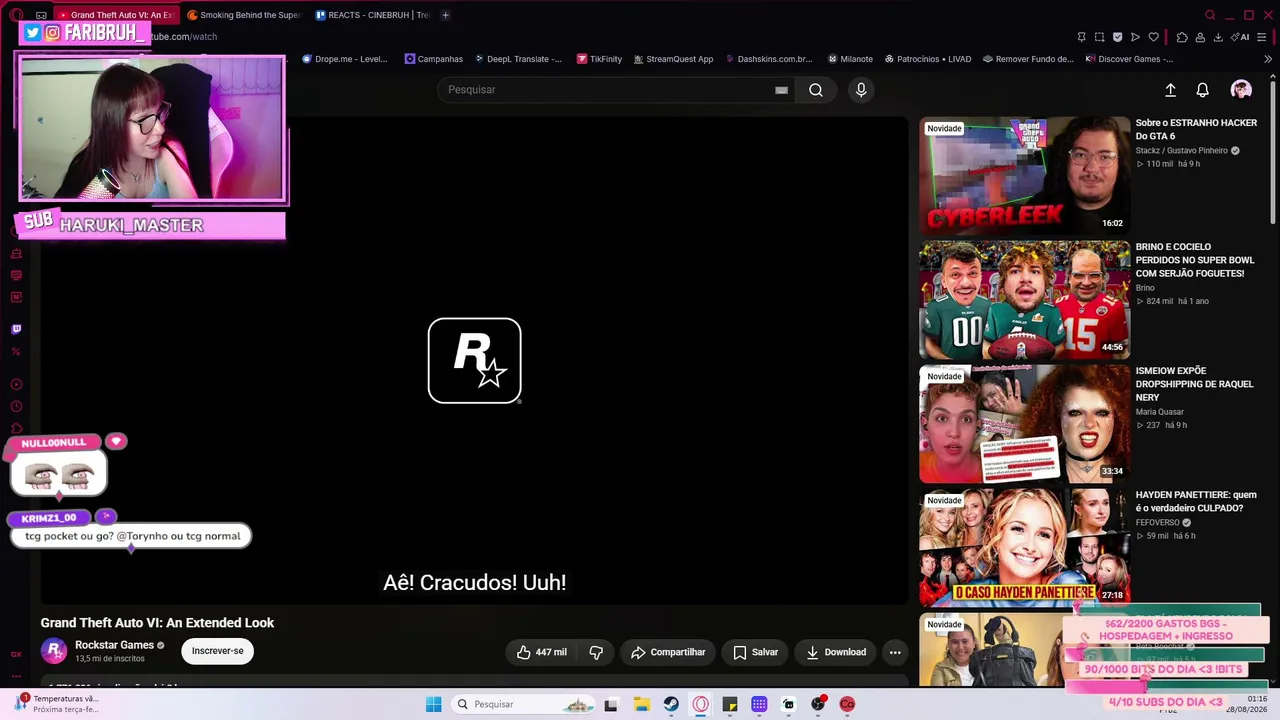Open the browser player arrow icon
This screenshot has width=1280, height=720.
point(1135,37)
